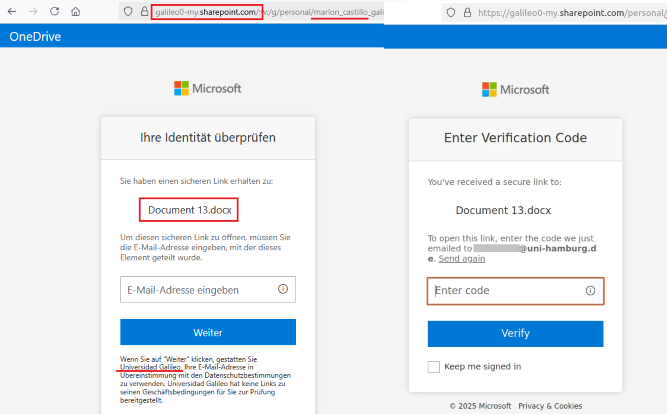Reload the page in left browser
This screenshot has width=667, height=414.
click(x=54, y=11)
